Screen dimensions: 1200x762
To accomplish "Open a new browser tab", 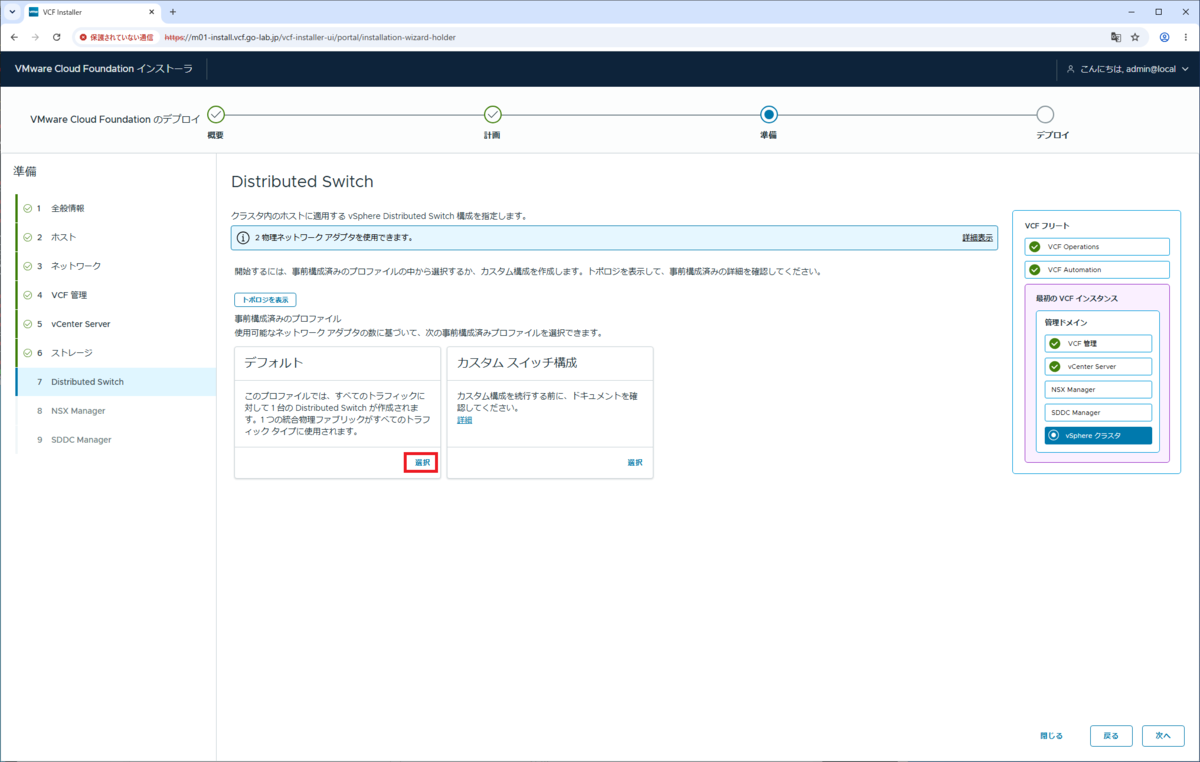I will pos(173,12).
